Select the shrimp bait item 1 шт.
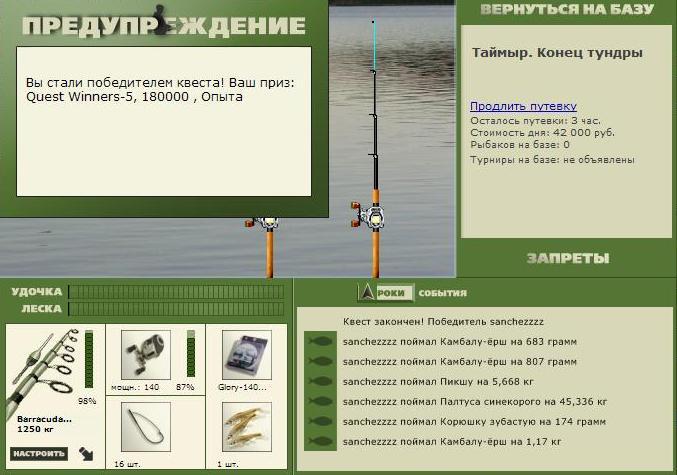This screenshot has width=677, height=475. (247, 427)
